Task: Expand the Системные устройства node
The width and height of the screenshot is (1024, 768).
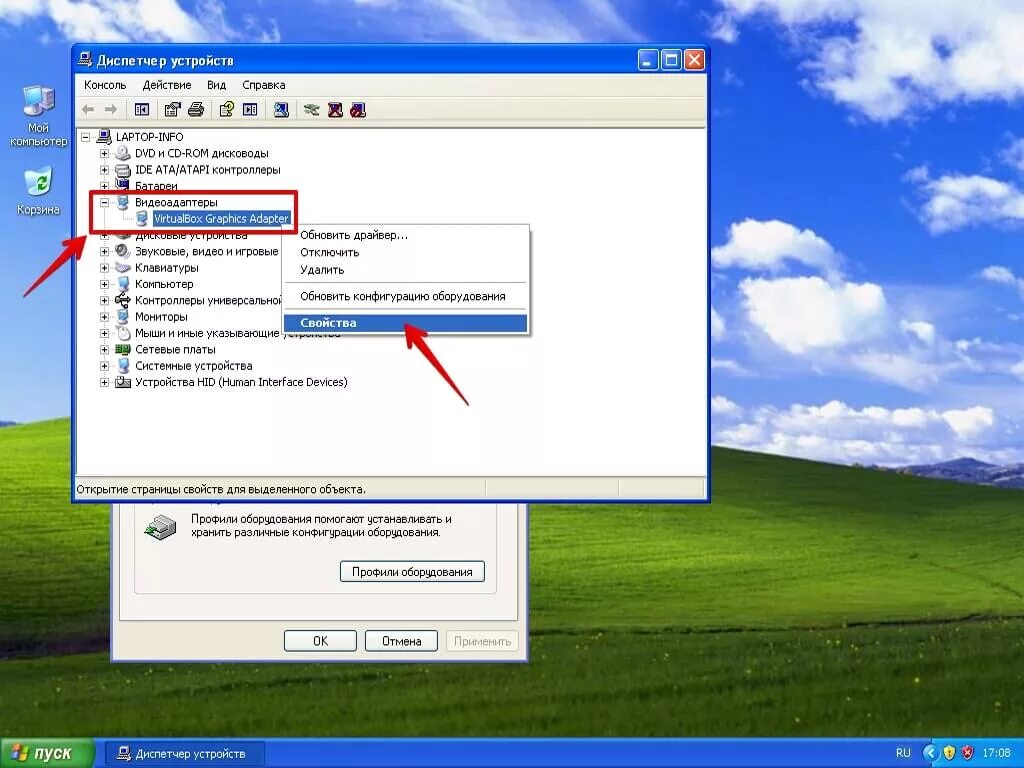Action: point(104,366)
